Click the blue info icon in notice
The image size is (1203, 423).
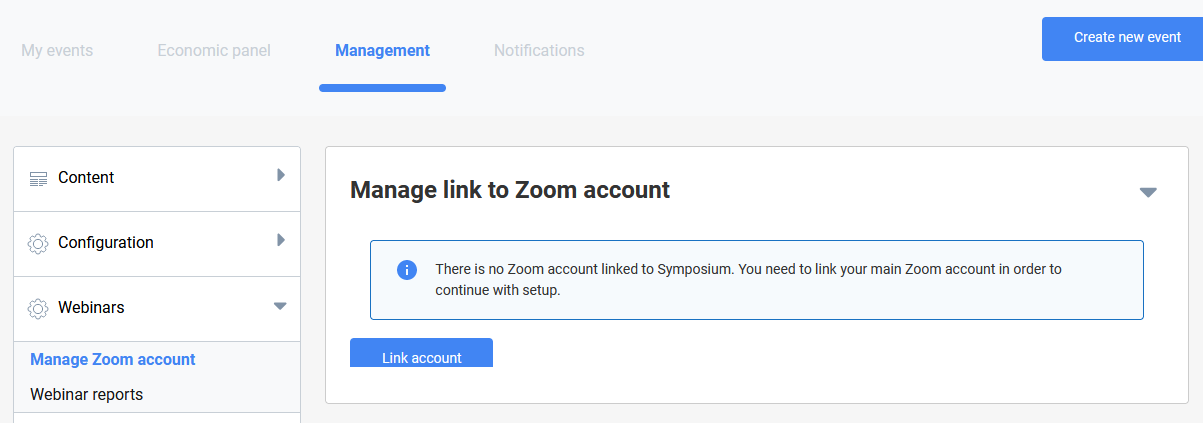point(407,270)
